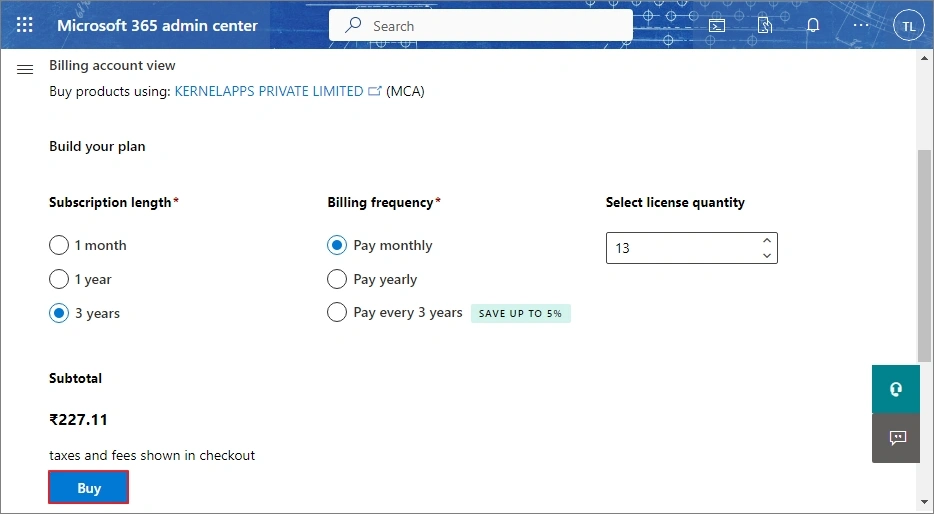
Task: Click the Subscription length label
Action: [110, 203]
